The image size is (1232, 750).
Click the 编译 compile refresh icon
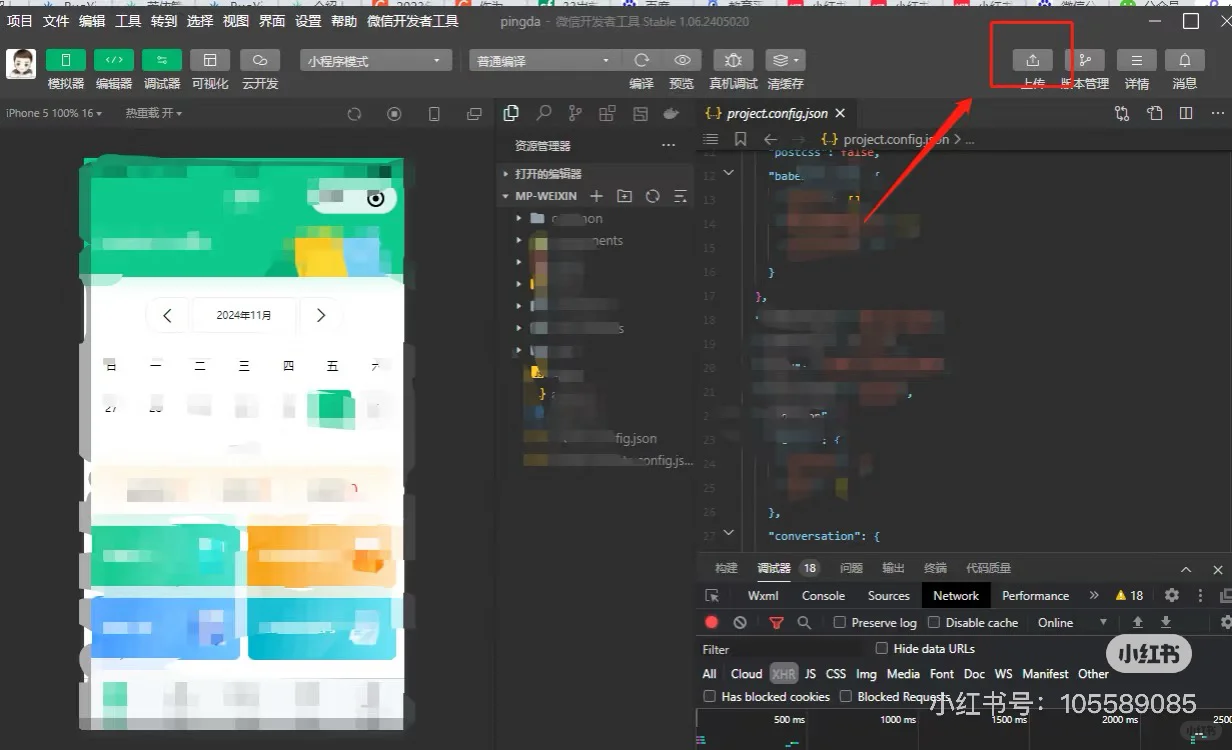[x=642, y=60]
